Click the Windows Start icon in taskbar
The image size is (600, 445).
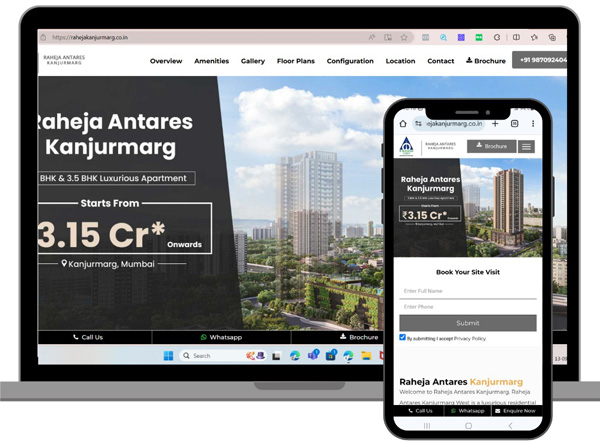pyautogui.click(x=168, y=355)
